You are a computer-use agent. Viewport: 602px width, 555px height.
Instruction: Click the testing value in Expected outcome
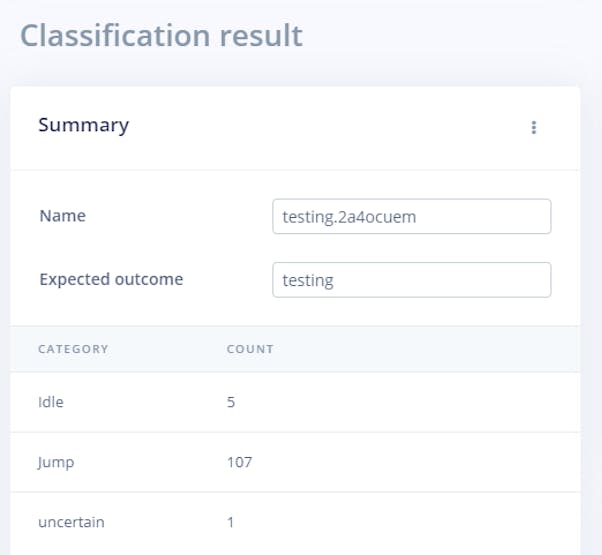point(308,281)
